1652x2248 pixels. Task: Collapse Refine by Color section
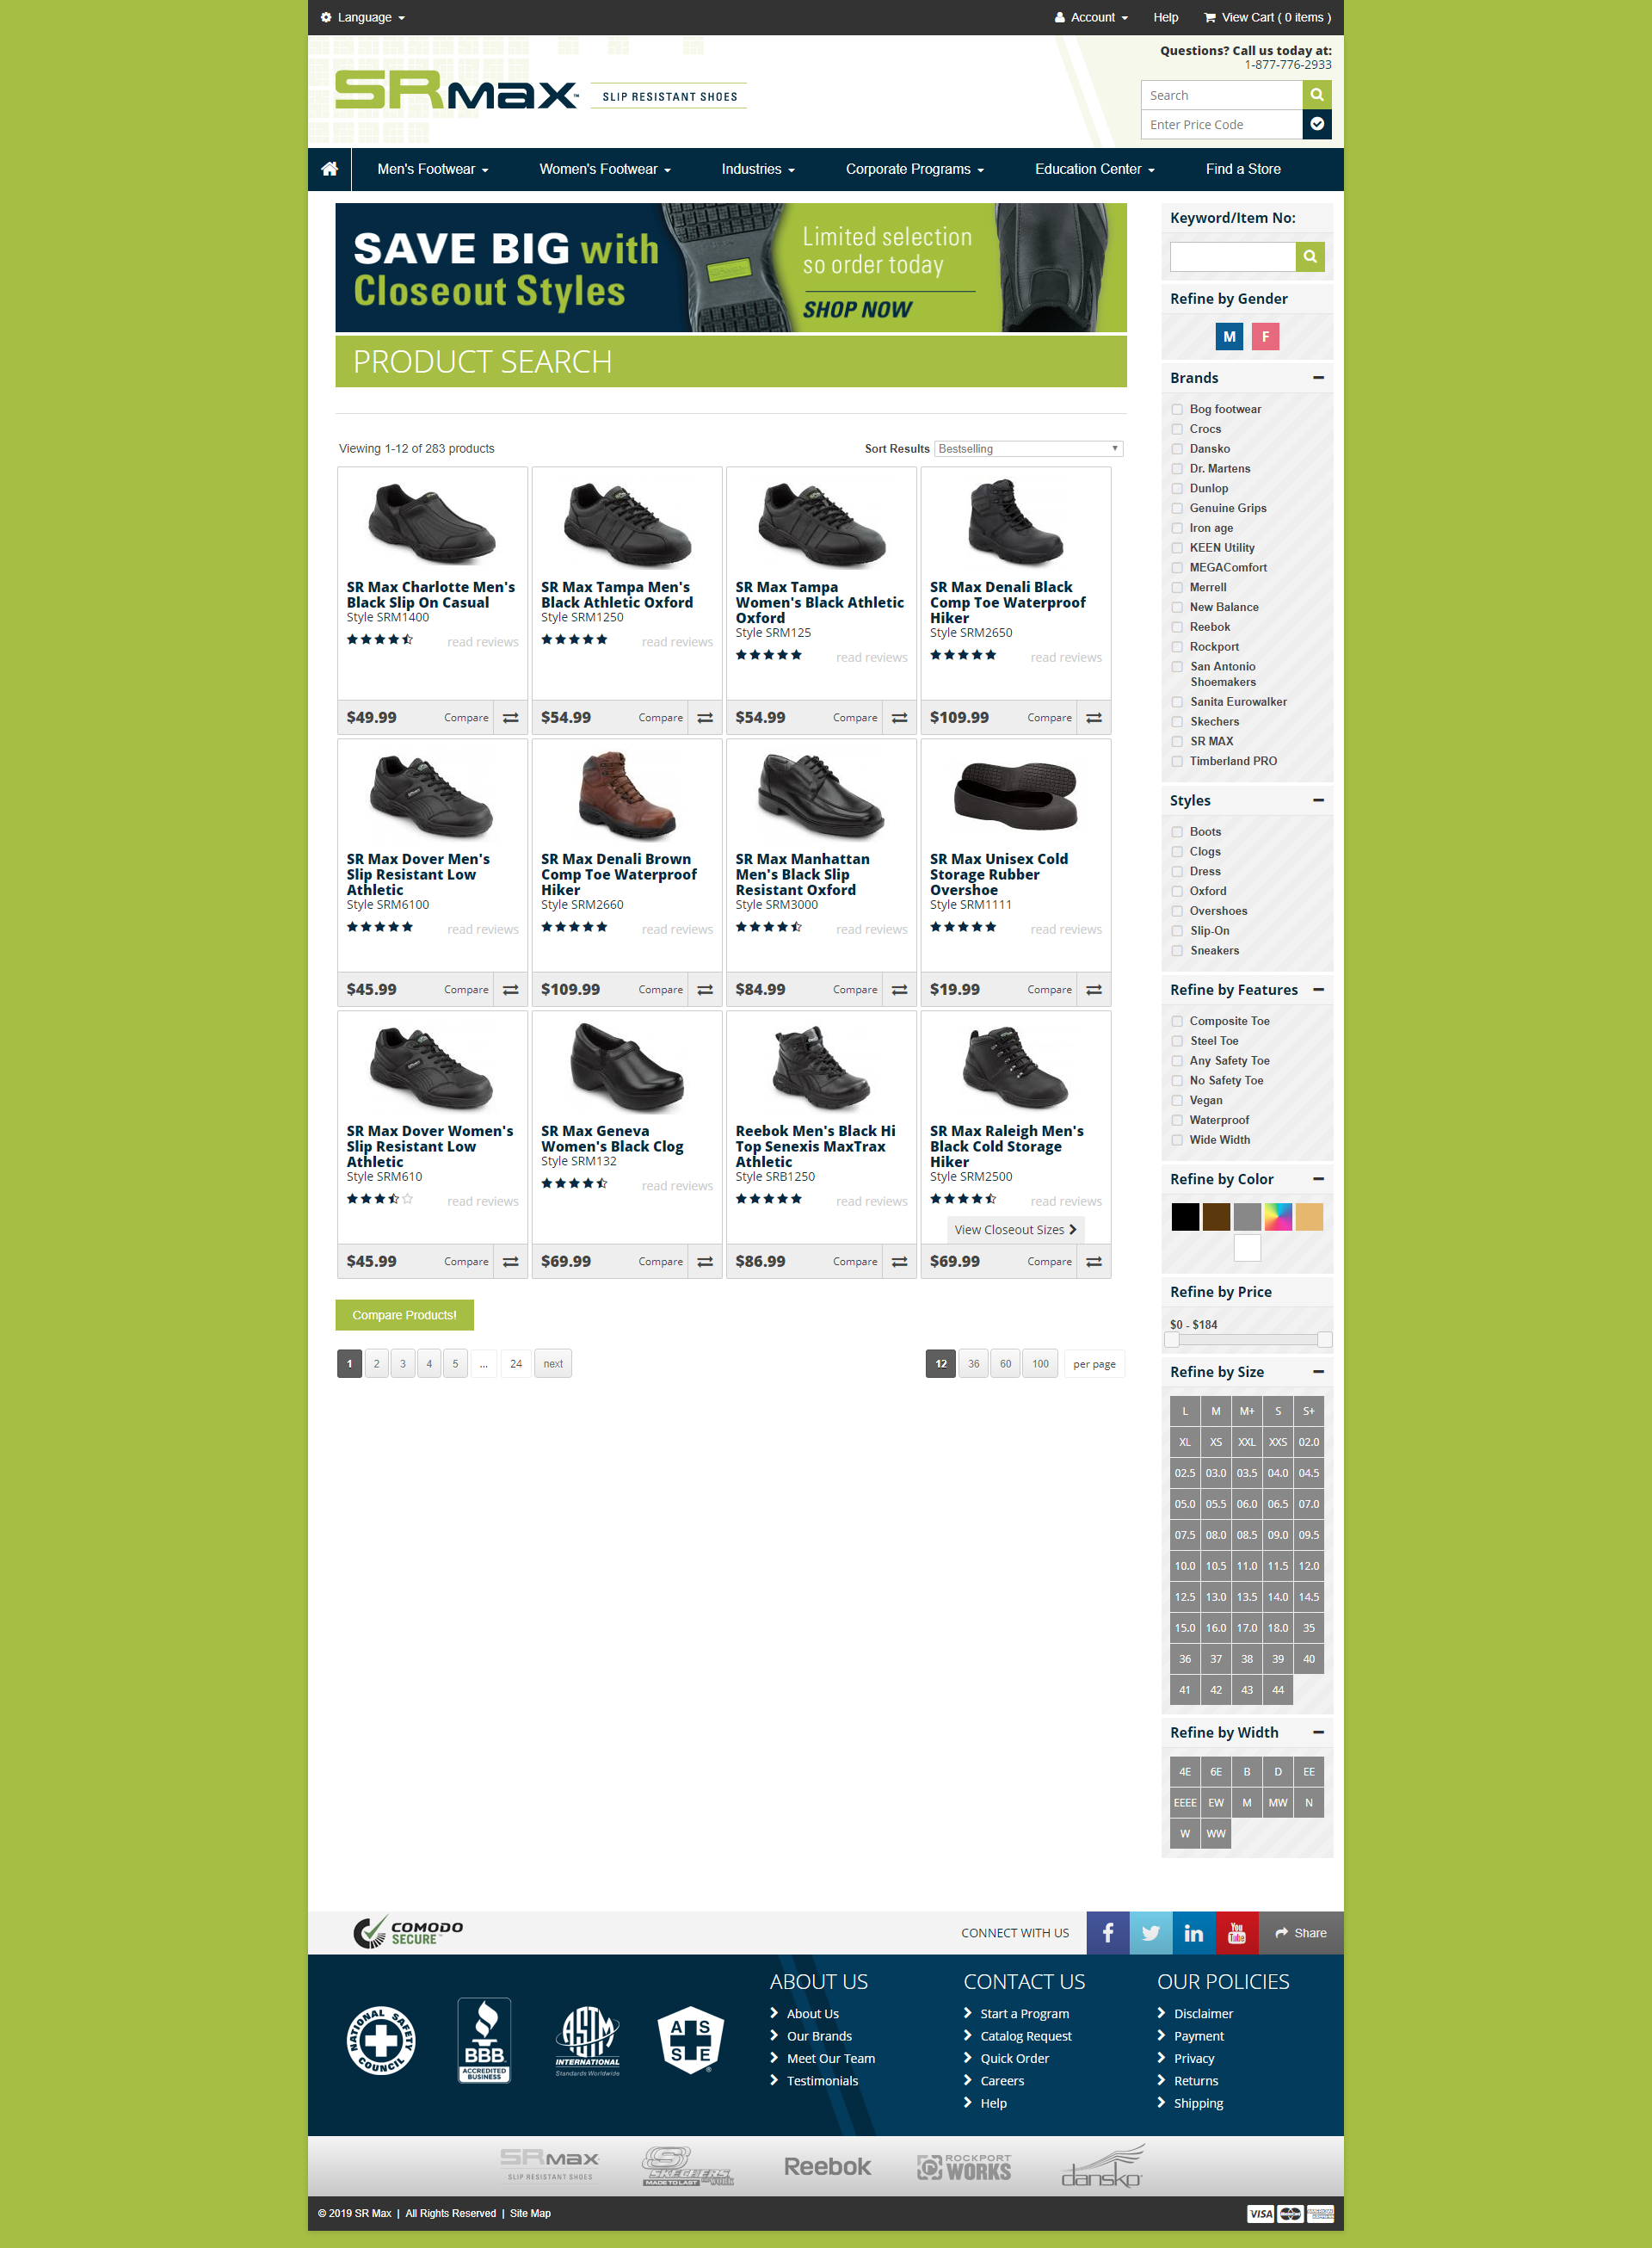tap(1318, 1179)
